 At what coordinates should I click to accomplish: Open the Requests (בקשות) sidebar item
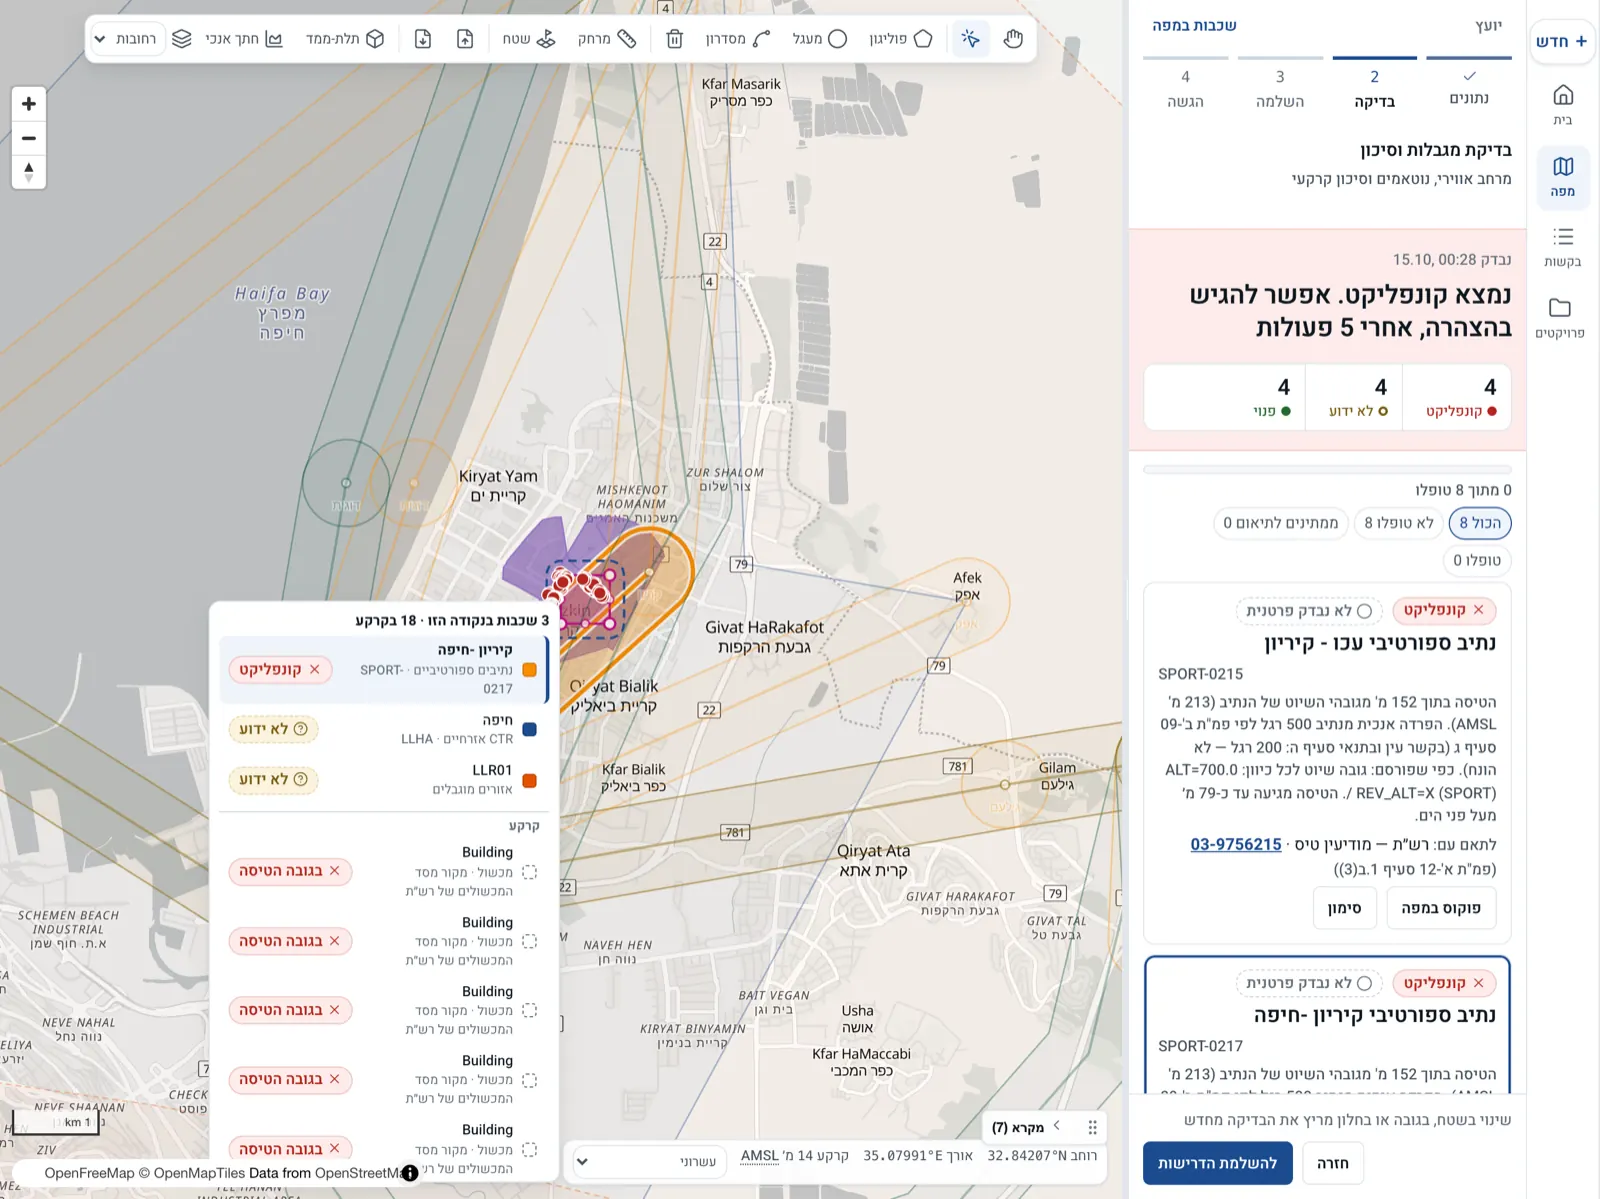[x=1563, y=246]
